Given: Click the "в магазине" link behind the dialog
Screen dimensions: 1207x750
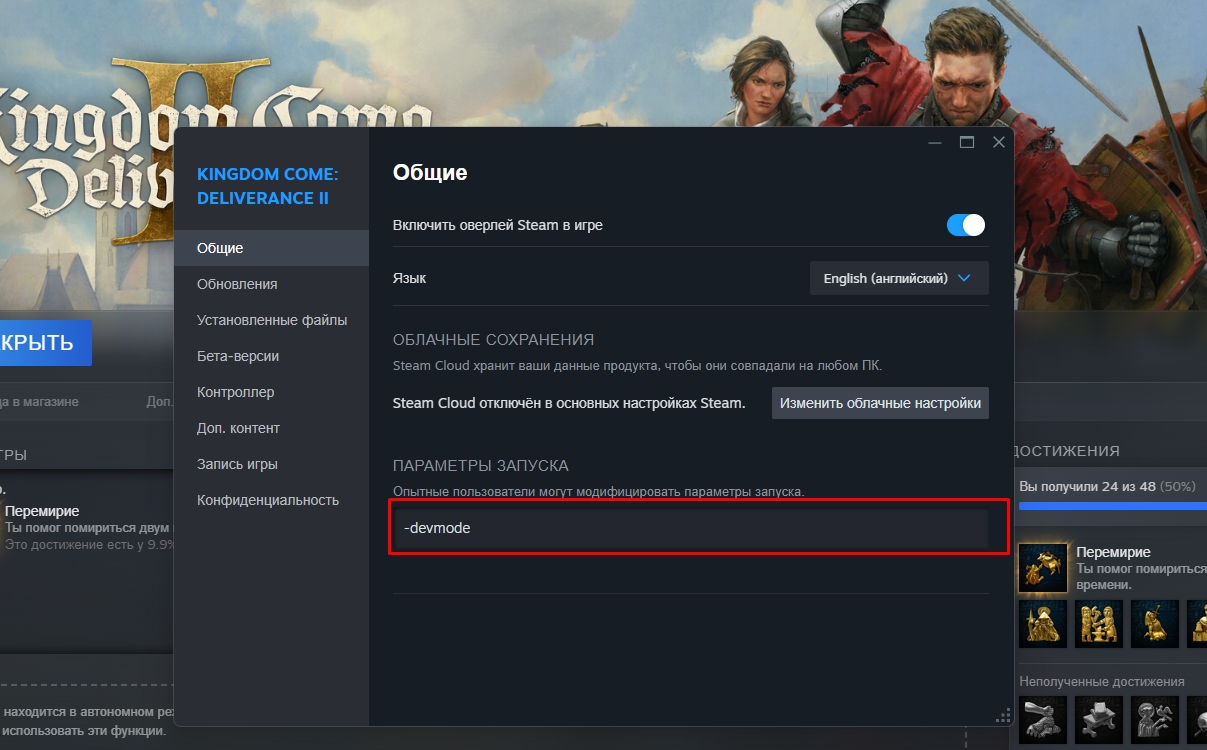Looking at the screenshot, I should click(x=45, y=402).
